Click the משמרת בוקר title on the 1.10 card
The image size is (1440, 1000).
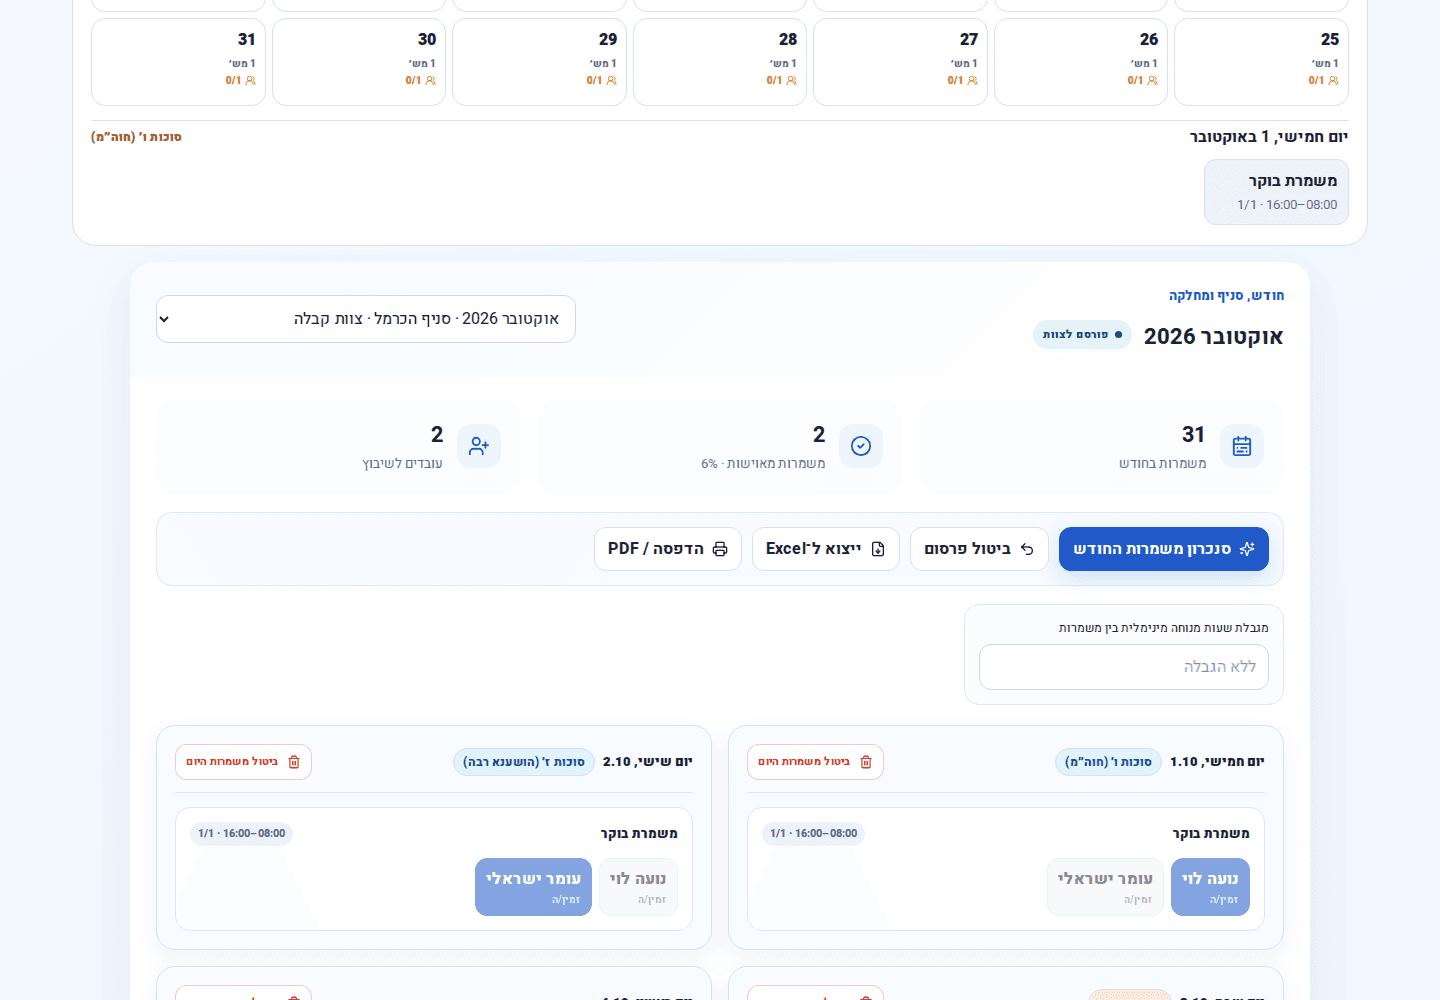(x=1211, y=834)
